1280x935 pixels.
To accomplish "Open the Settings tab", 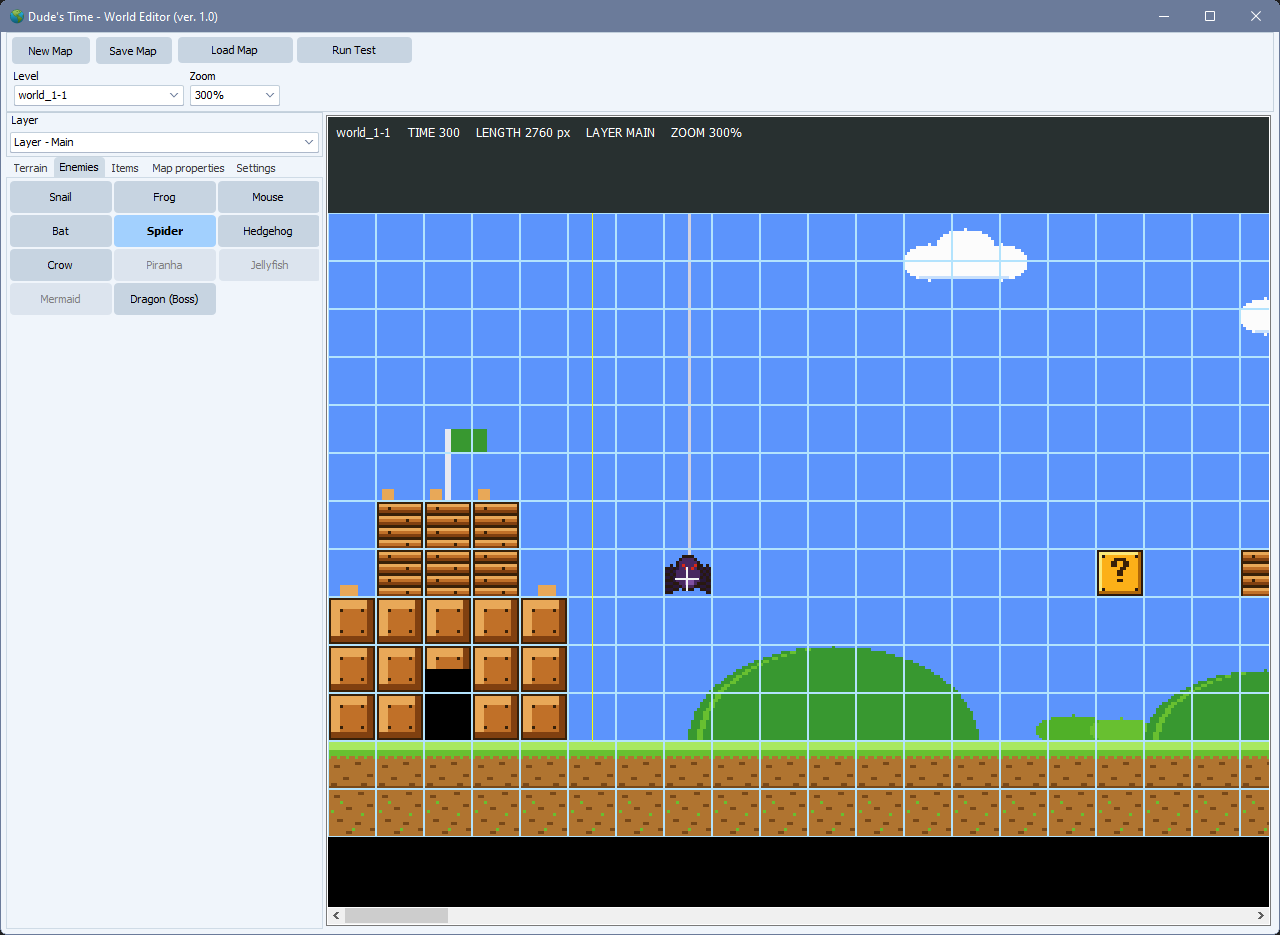I will click(256, 168).
